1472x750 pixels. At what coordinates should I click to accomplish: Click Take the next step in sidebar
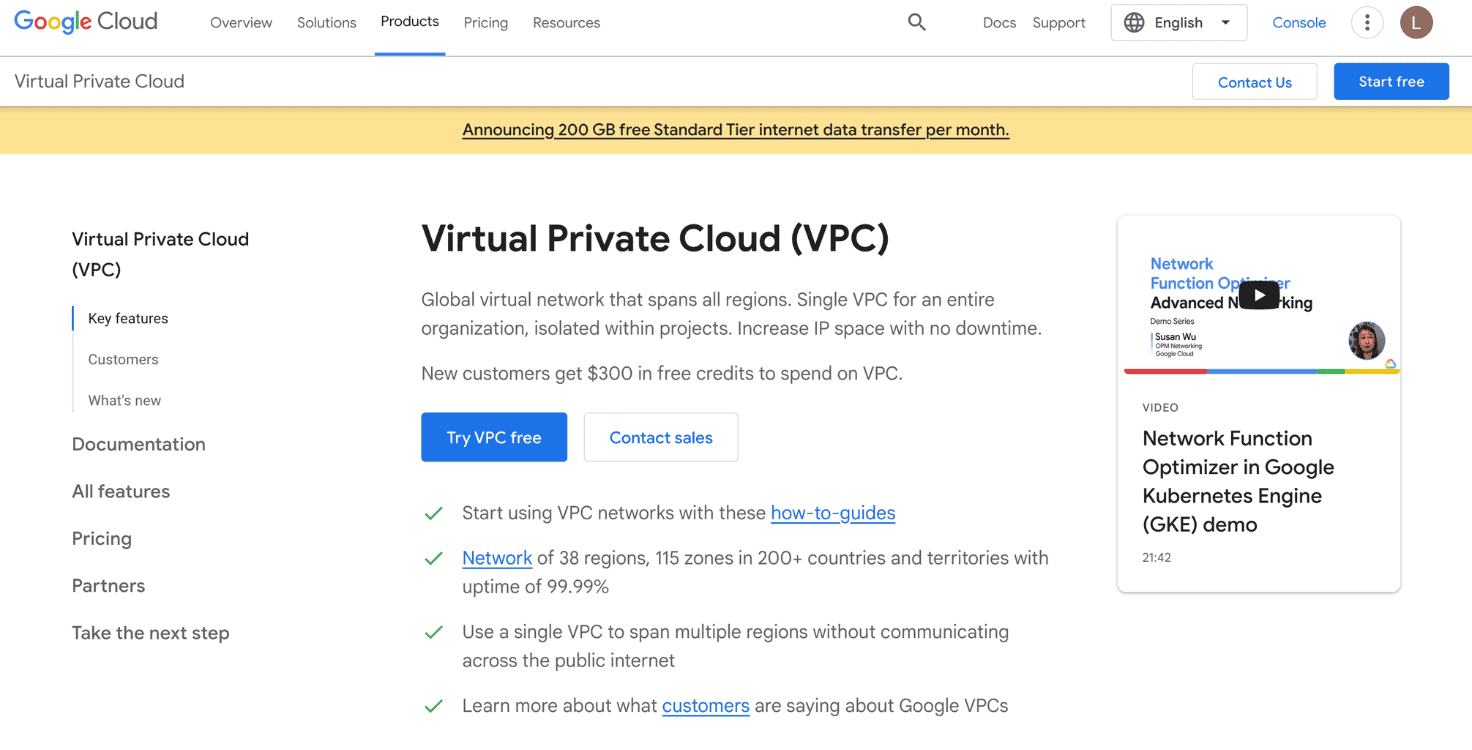pos(150,633)
